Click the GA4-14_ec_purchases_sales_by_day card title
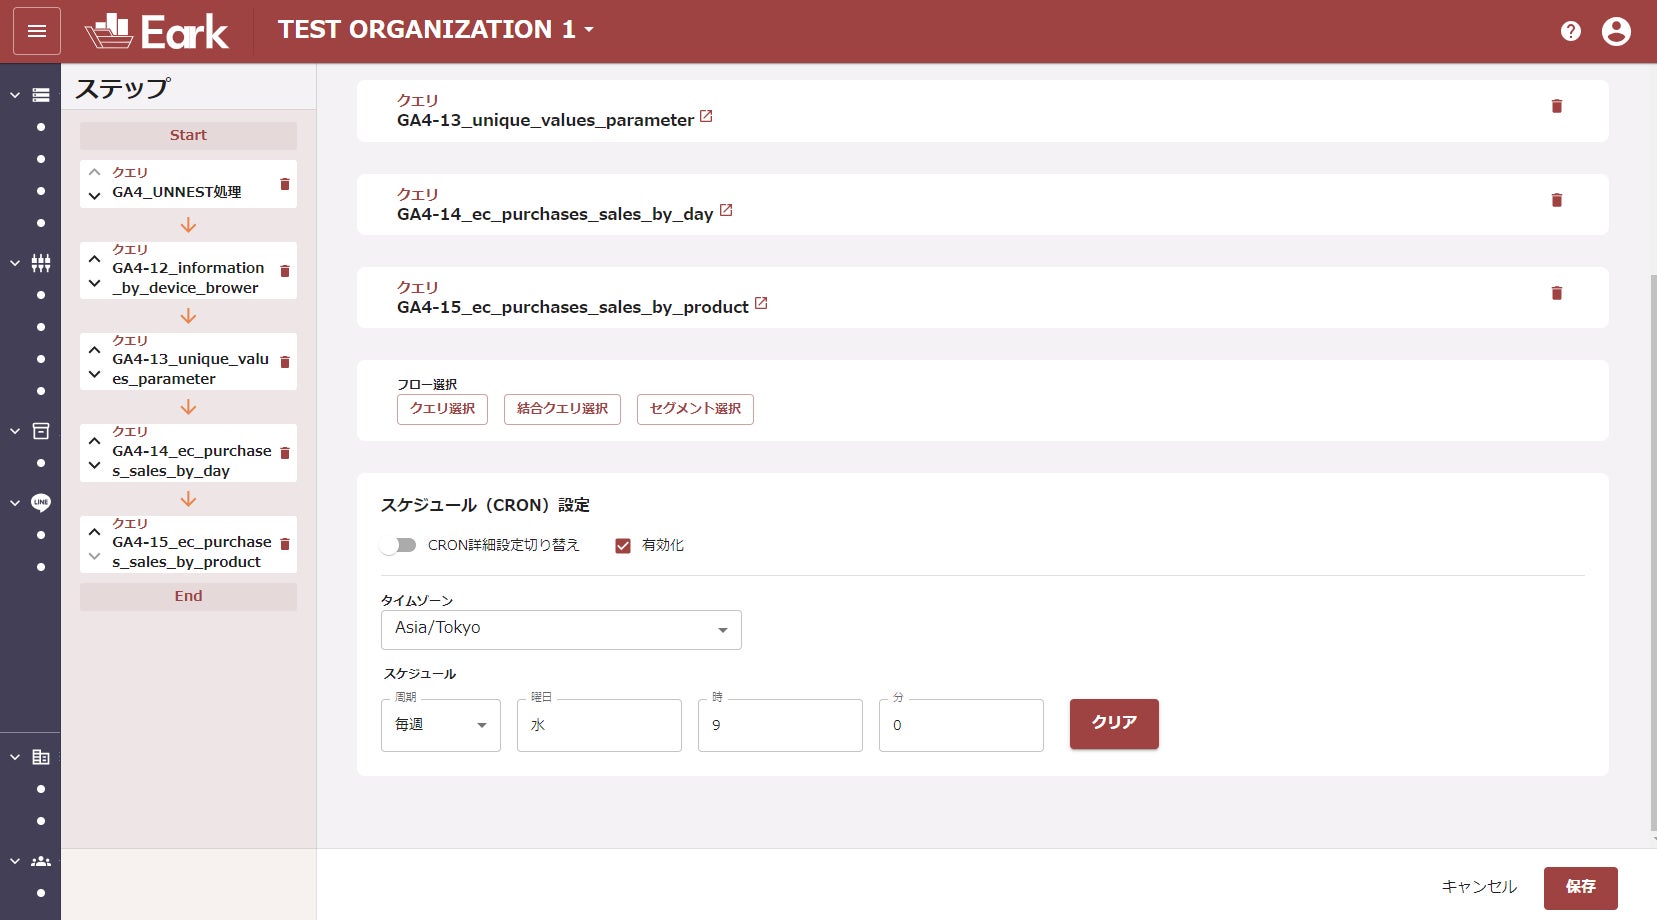The image size is (1657, 920). click(555, 214)
